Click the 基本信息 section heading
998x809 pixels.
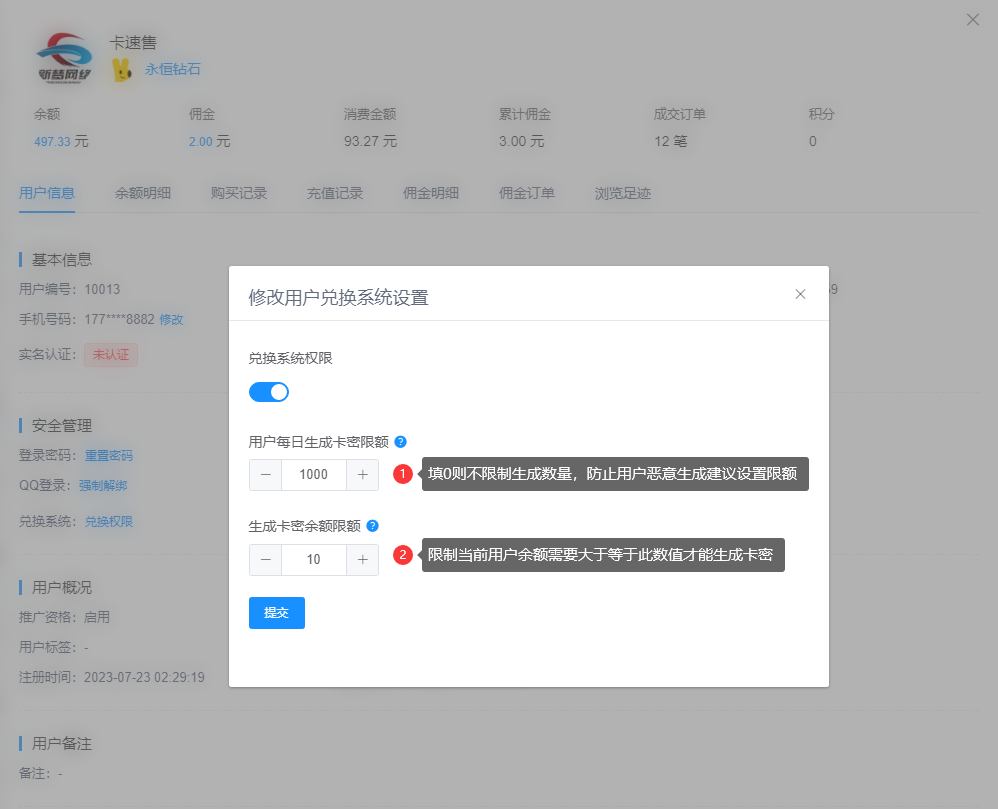coord(62,260)
